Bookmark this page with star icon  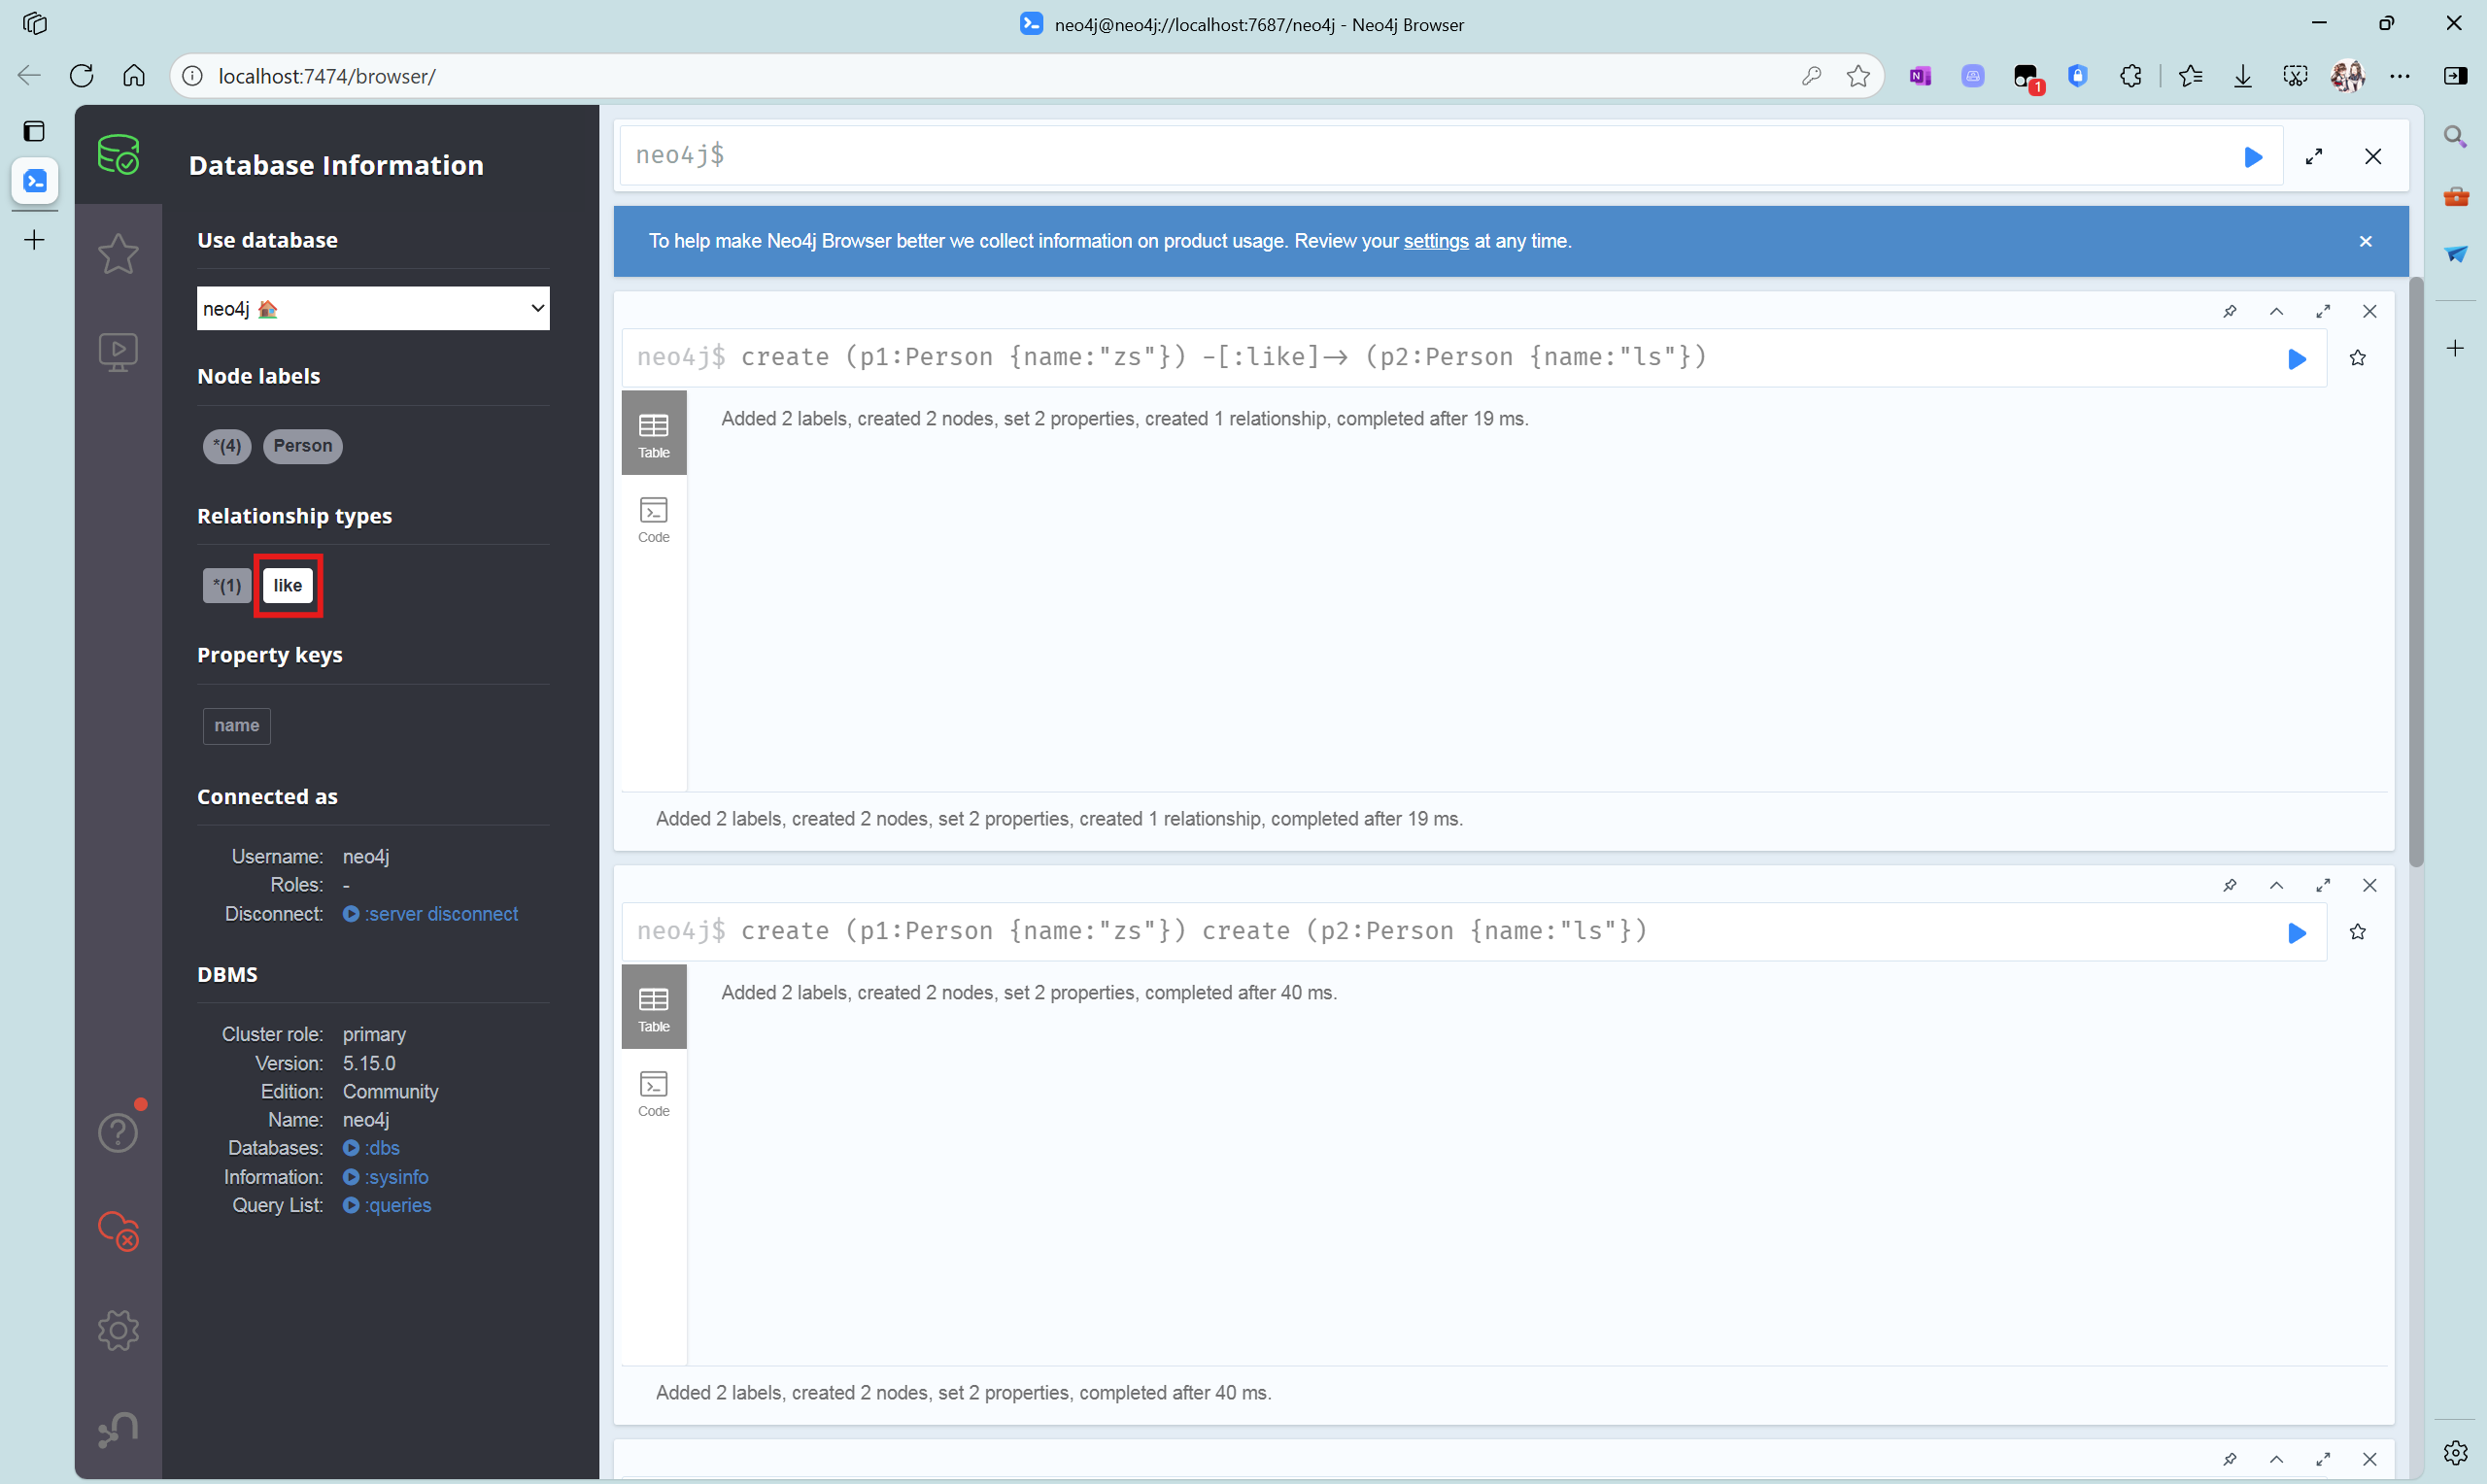pyautogui.click(x=1859, y=76)
